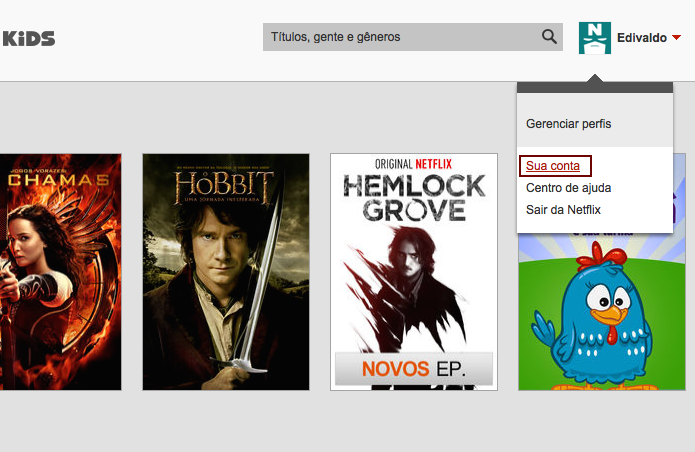695x452 pixels.
Task: Focus the Títulos, gente e gêneros search field
Action: coord(413,37)
